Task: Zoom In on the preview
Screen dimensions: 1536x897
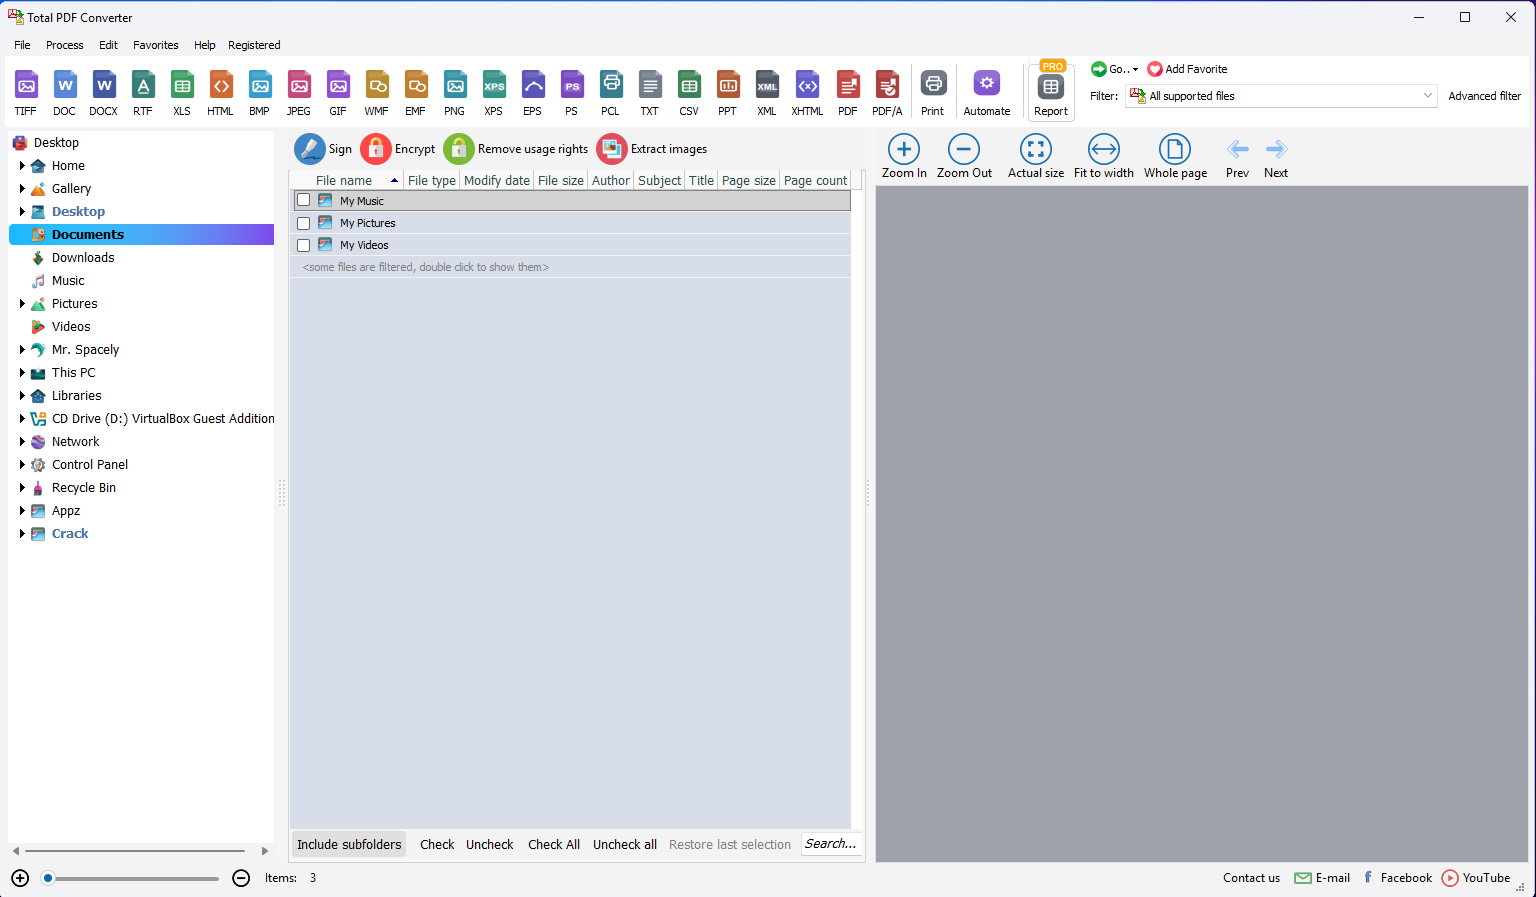Action: 904,157
